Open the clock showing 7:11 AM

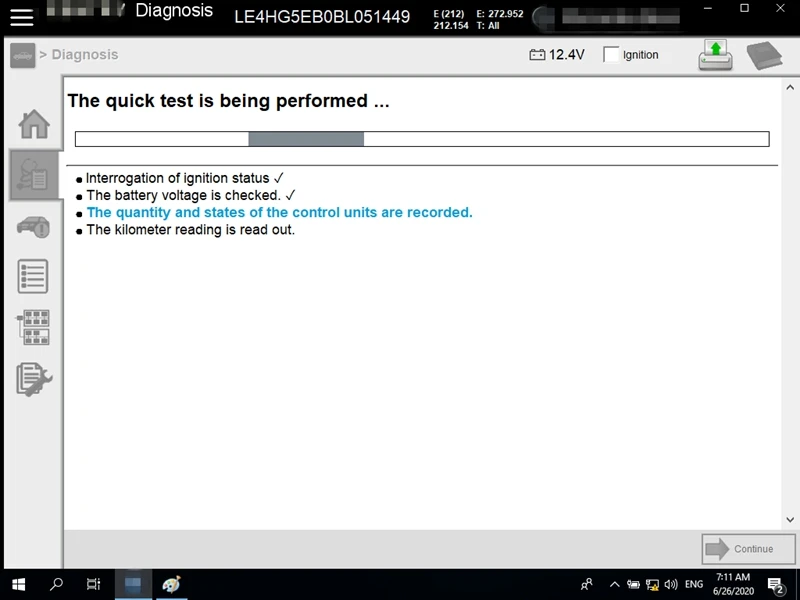(733, 584)
